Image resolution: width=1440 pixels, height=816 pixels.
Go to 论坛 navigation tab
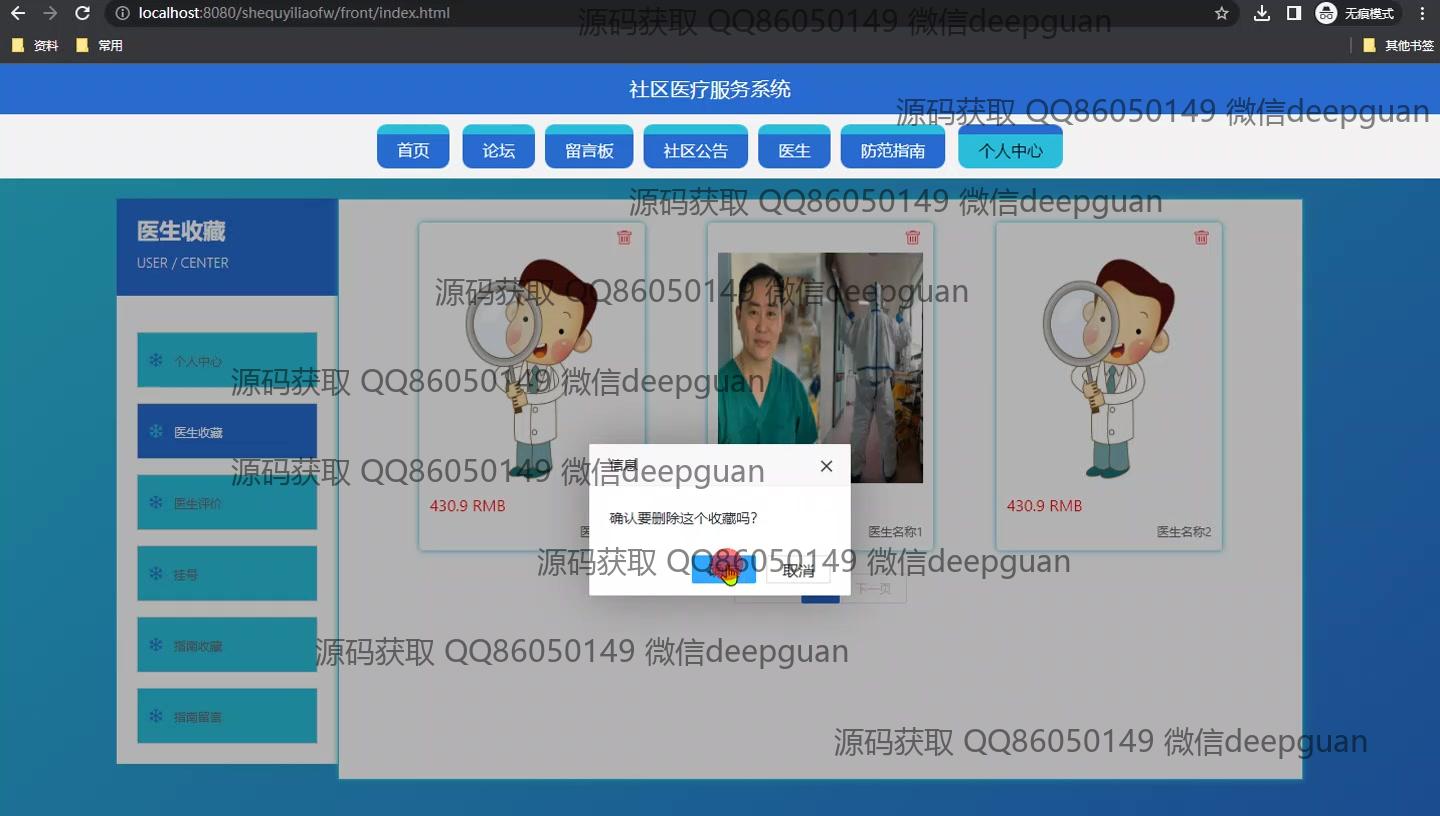pos(498,150)
